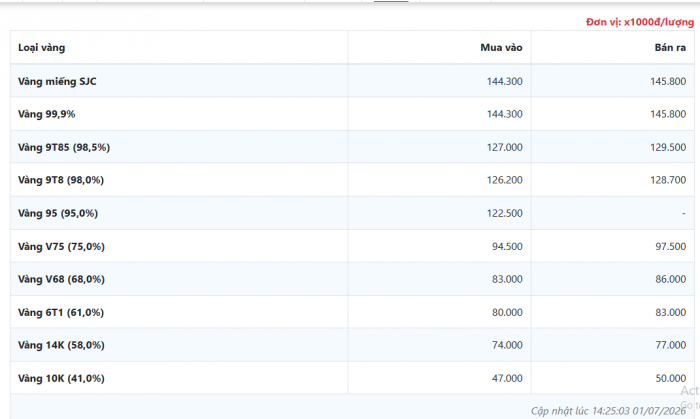Click Vàng V68 buy price 83.000
Image resolution: width=700 pixels, height=419 pixels.
coord(507,279)
